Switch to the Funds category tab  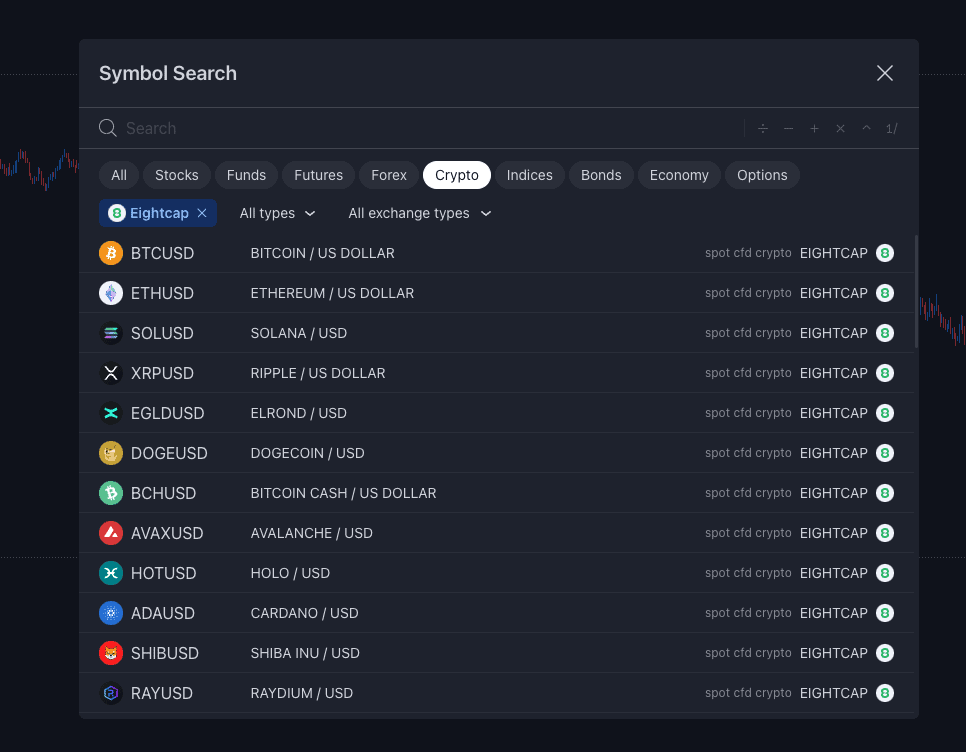pos(246,175)
